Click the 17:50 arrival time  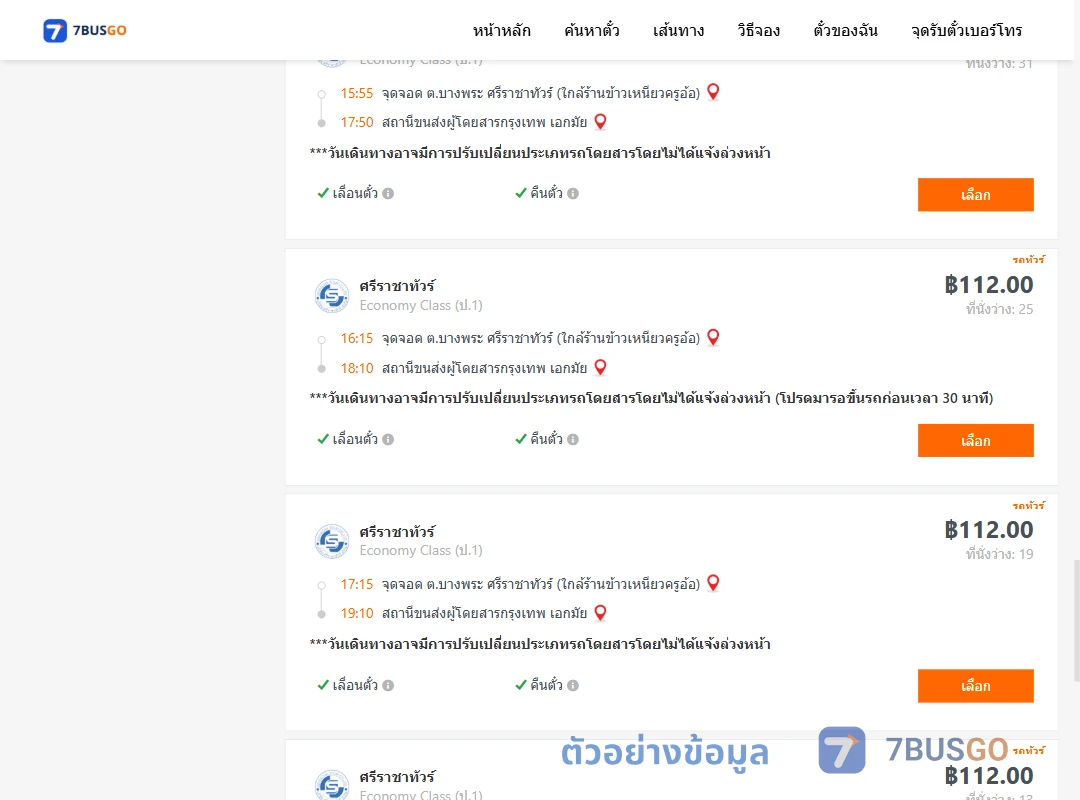click(357, 123)
